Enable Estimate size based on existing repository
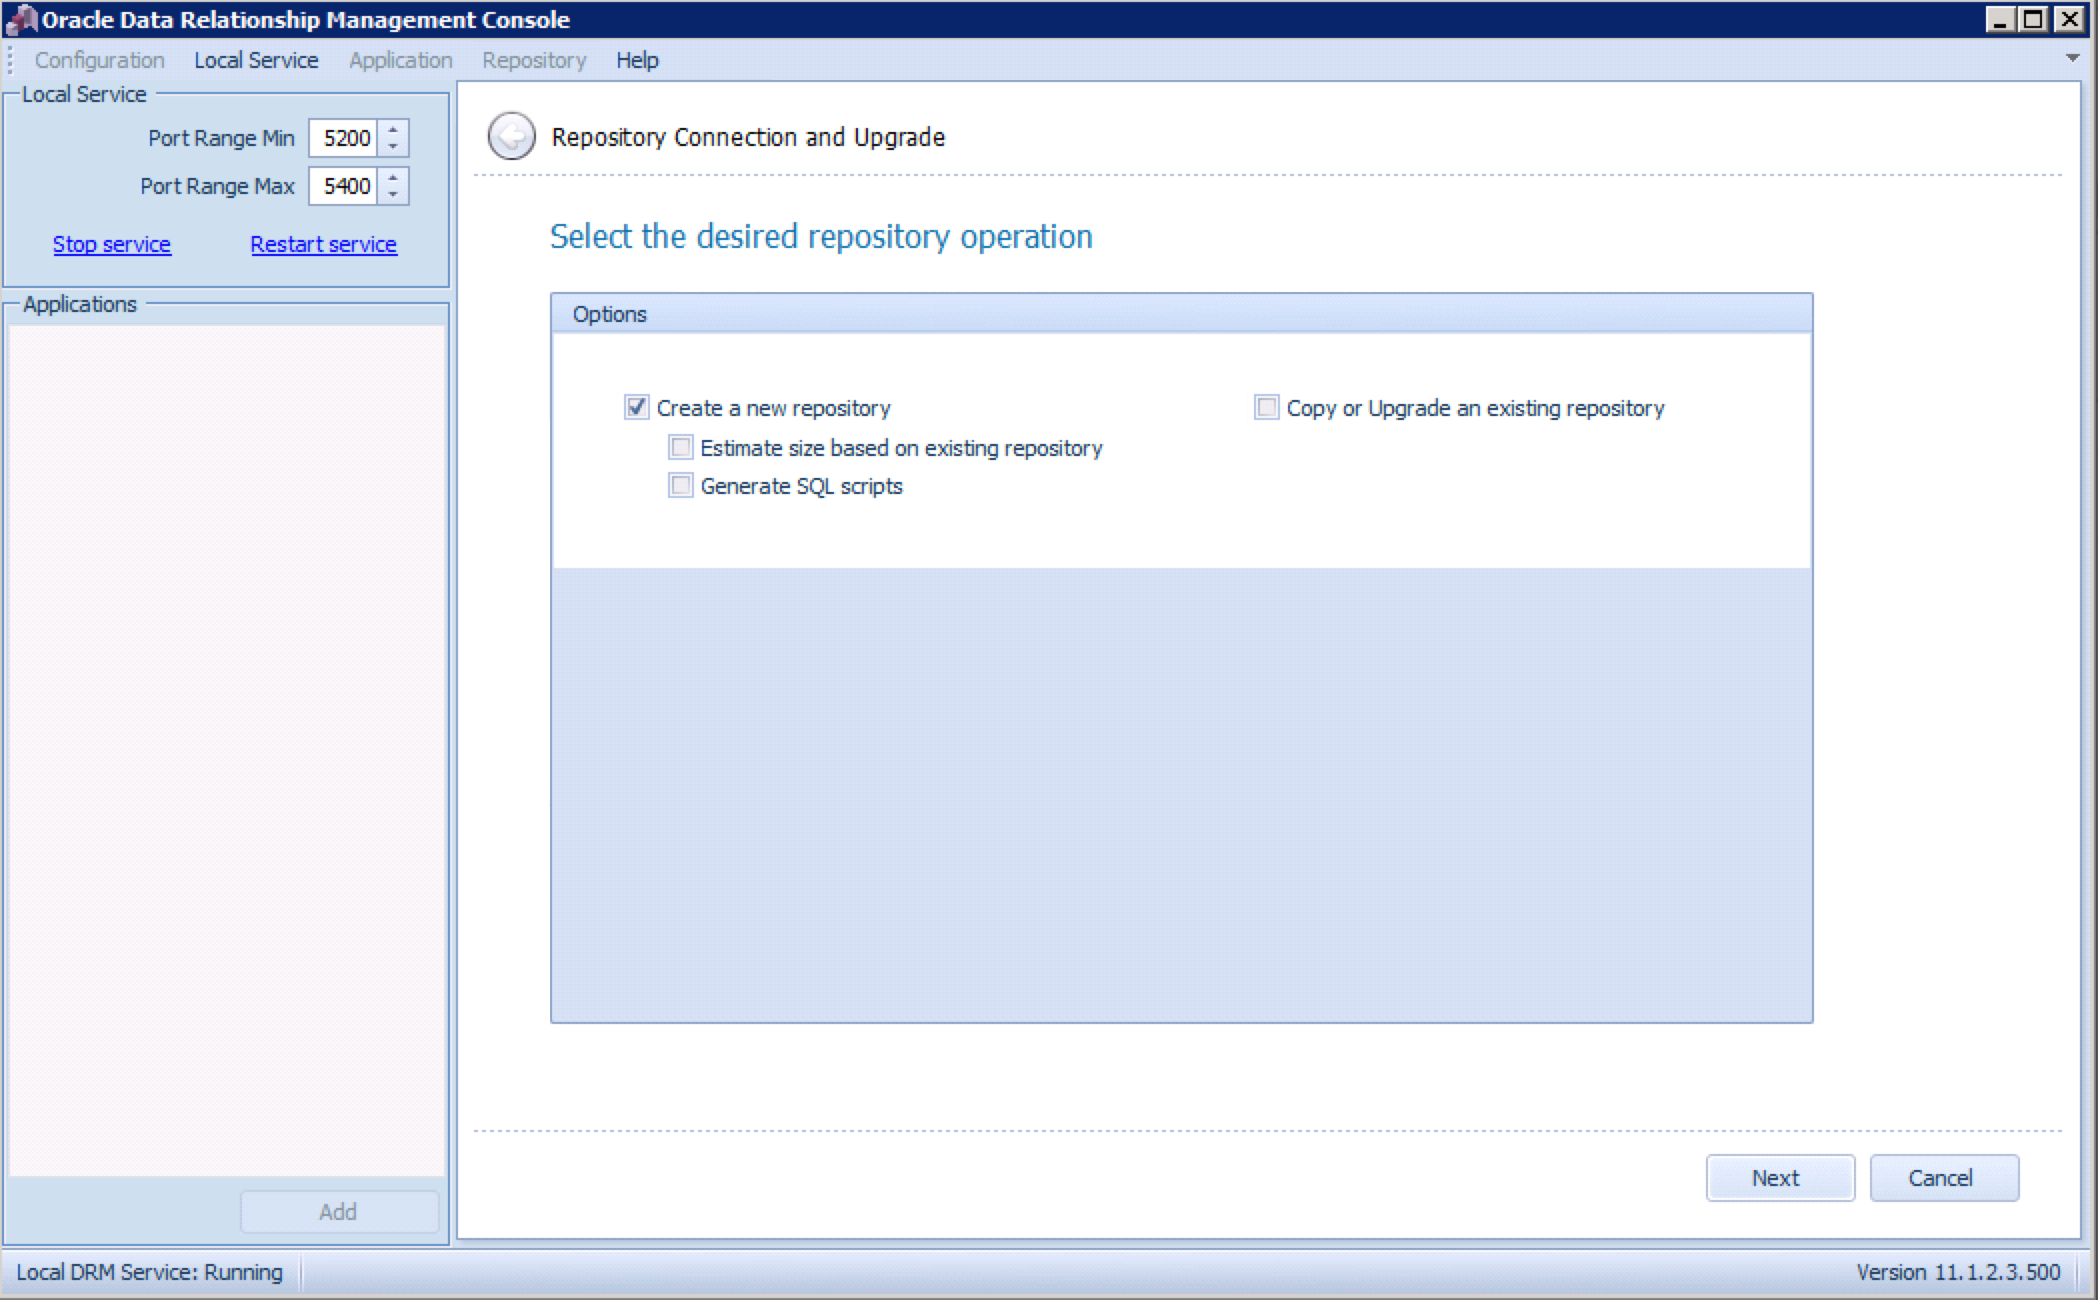The height and width of the screenshot is (1300, 2098). (680, 447)
